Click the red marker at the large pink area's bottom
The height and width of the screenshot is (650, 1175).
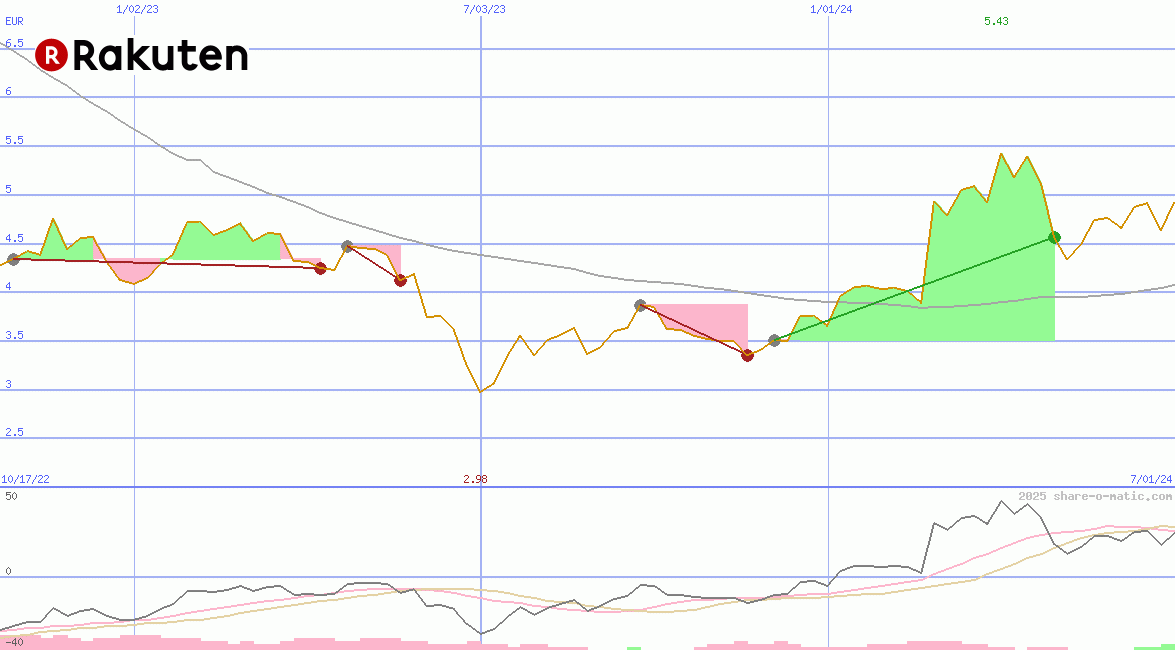[747, 355]
